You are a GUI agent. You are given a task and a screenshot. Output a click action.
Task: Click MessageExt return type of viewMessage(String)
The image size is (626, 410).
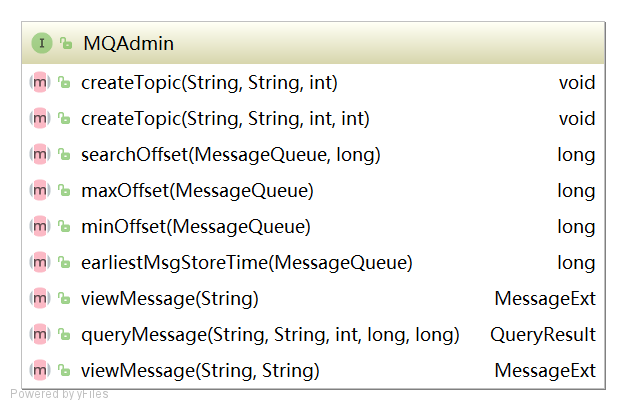click(545, 299)
